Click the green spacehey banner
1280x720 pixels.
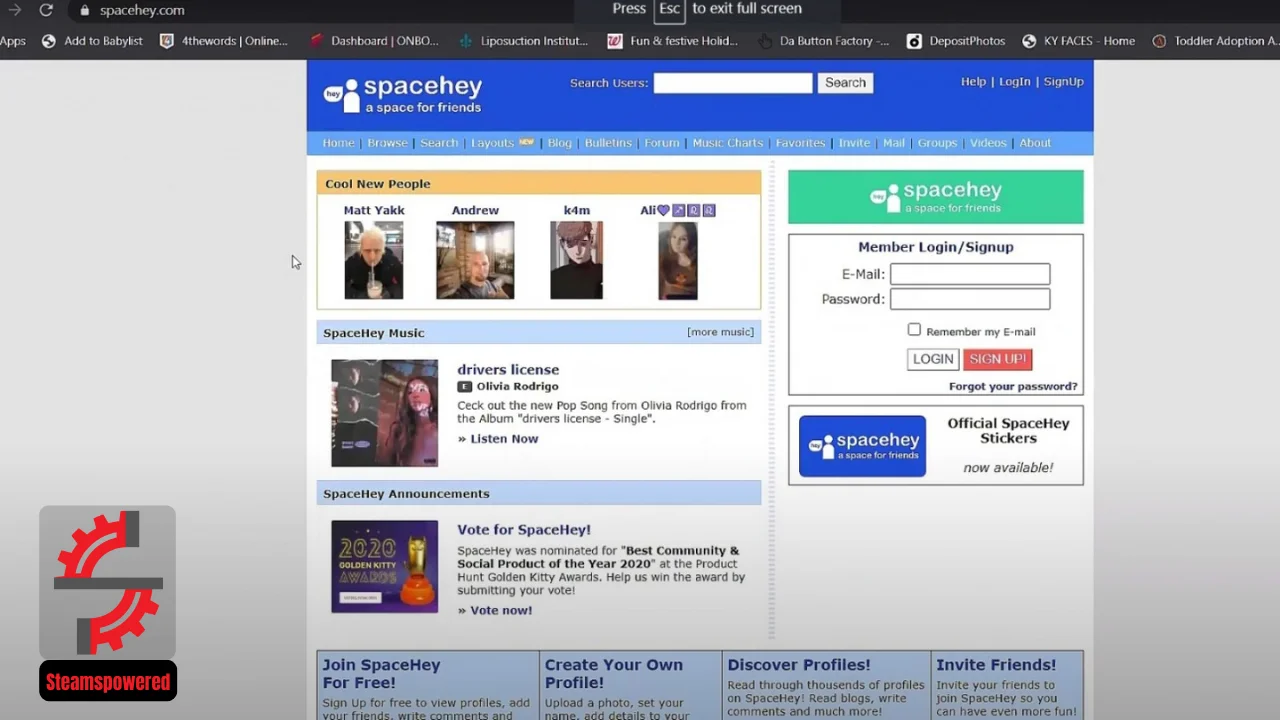pos(935,196)
